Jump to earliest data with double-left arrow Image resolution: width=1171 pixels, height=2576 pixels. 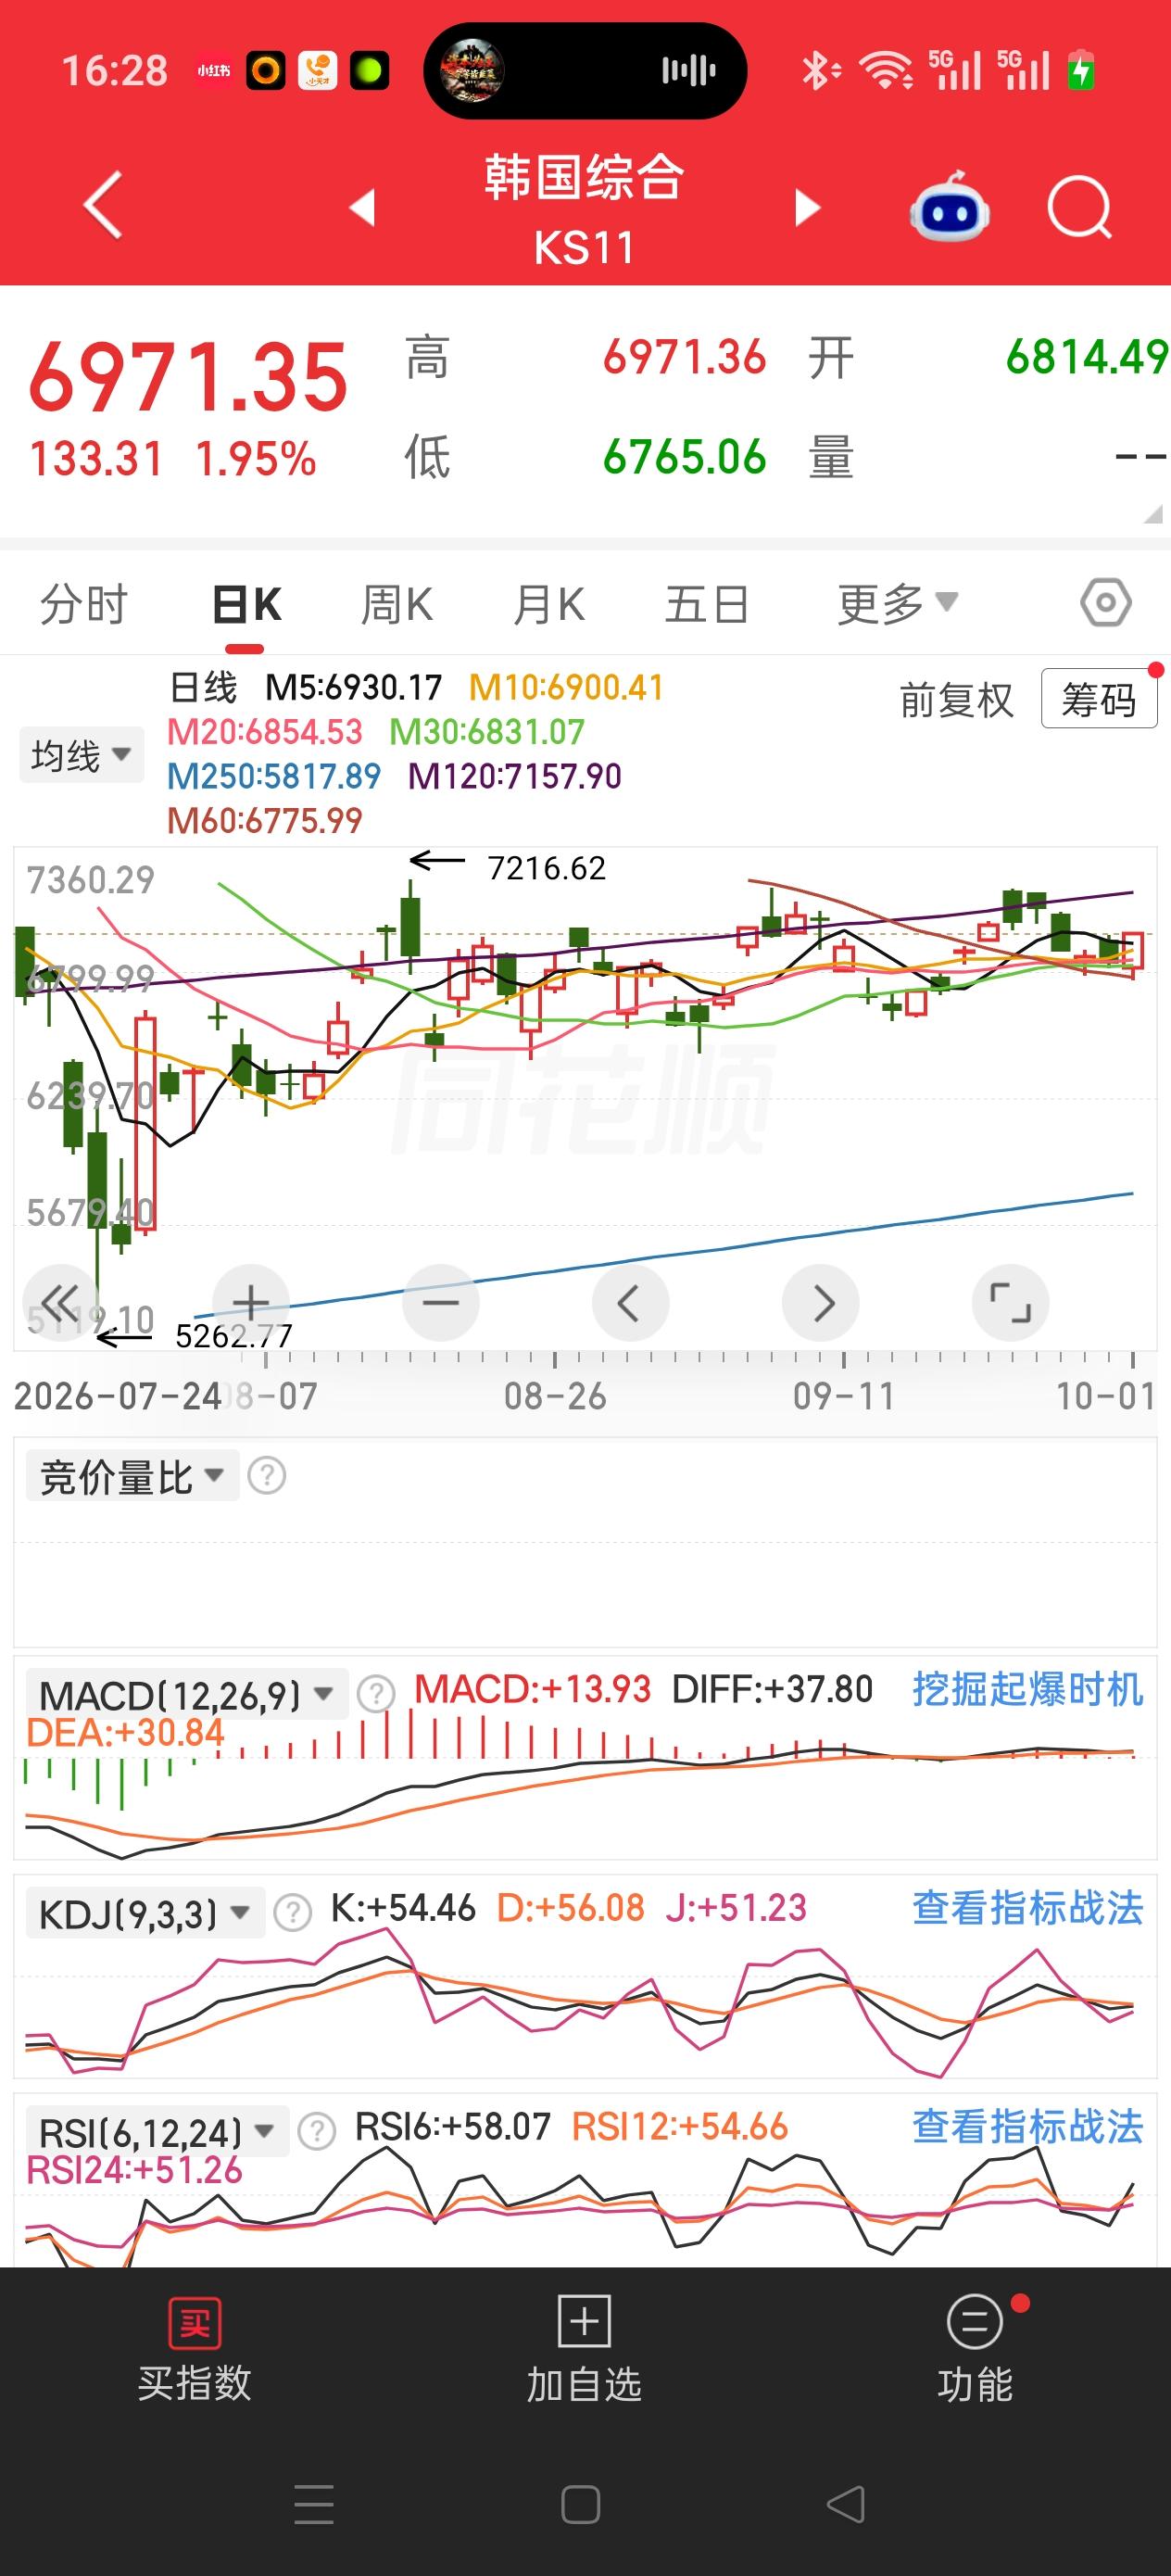click(60, 1302)
